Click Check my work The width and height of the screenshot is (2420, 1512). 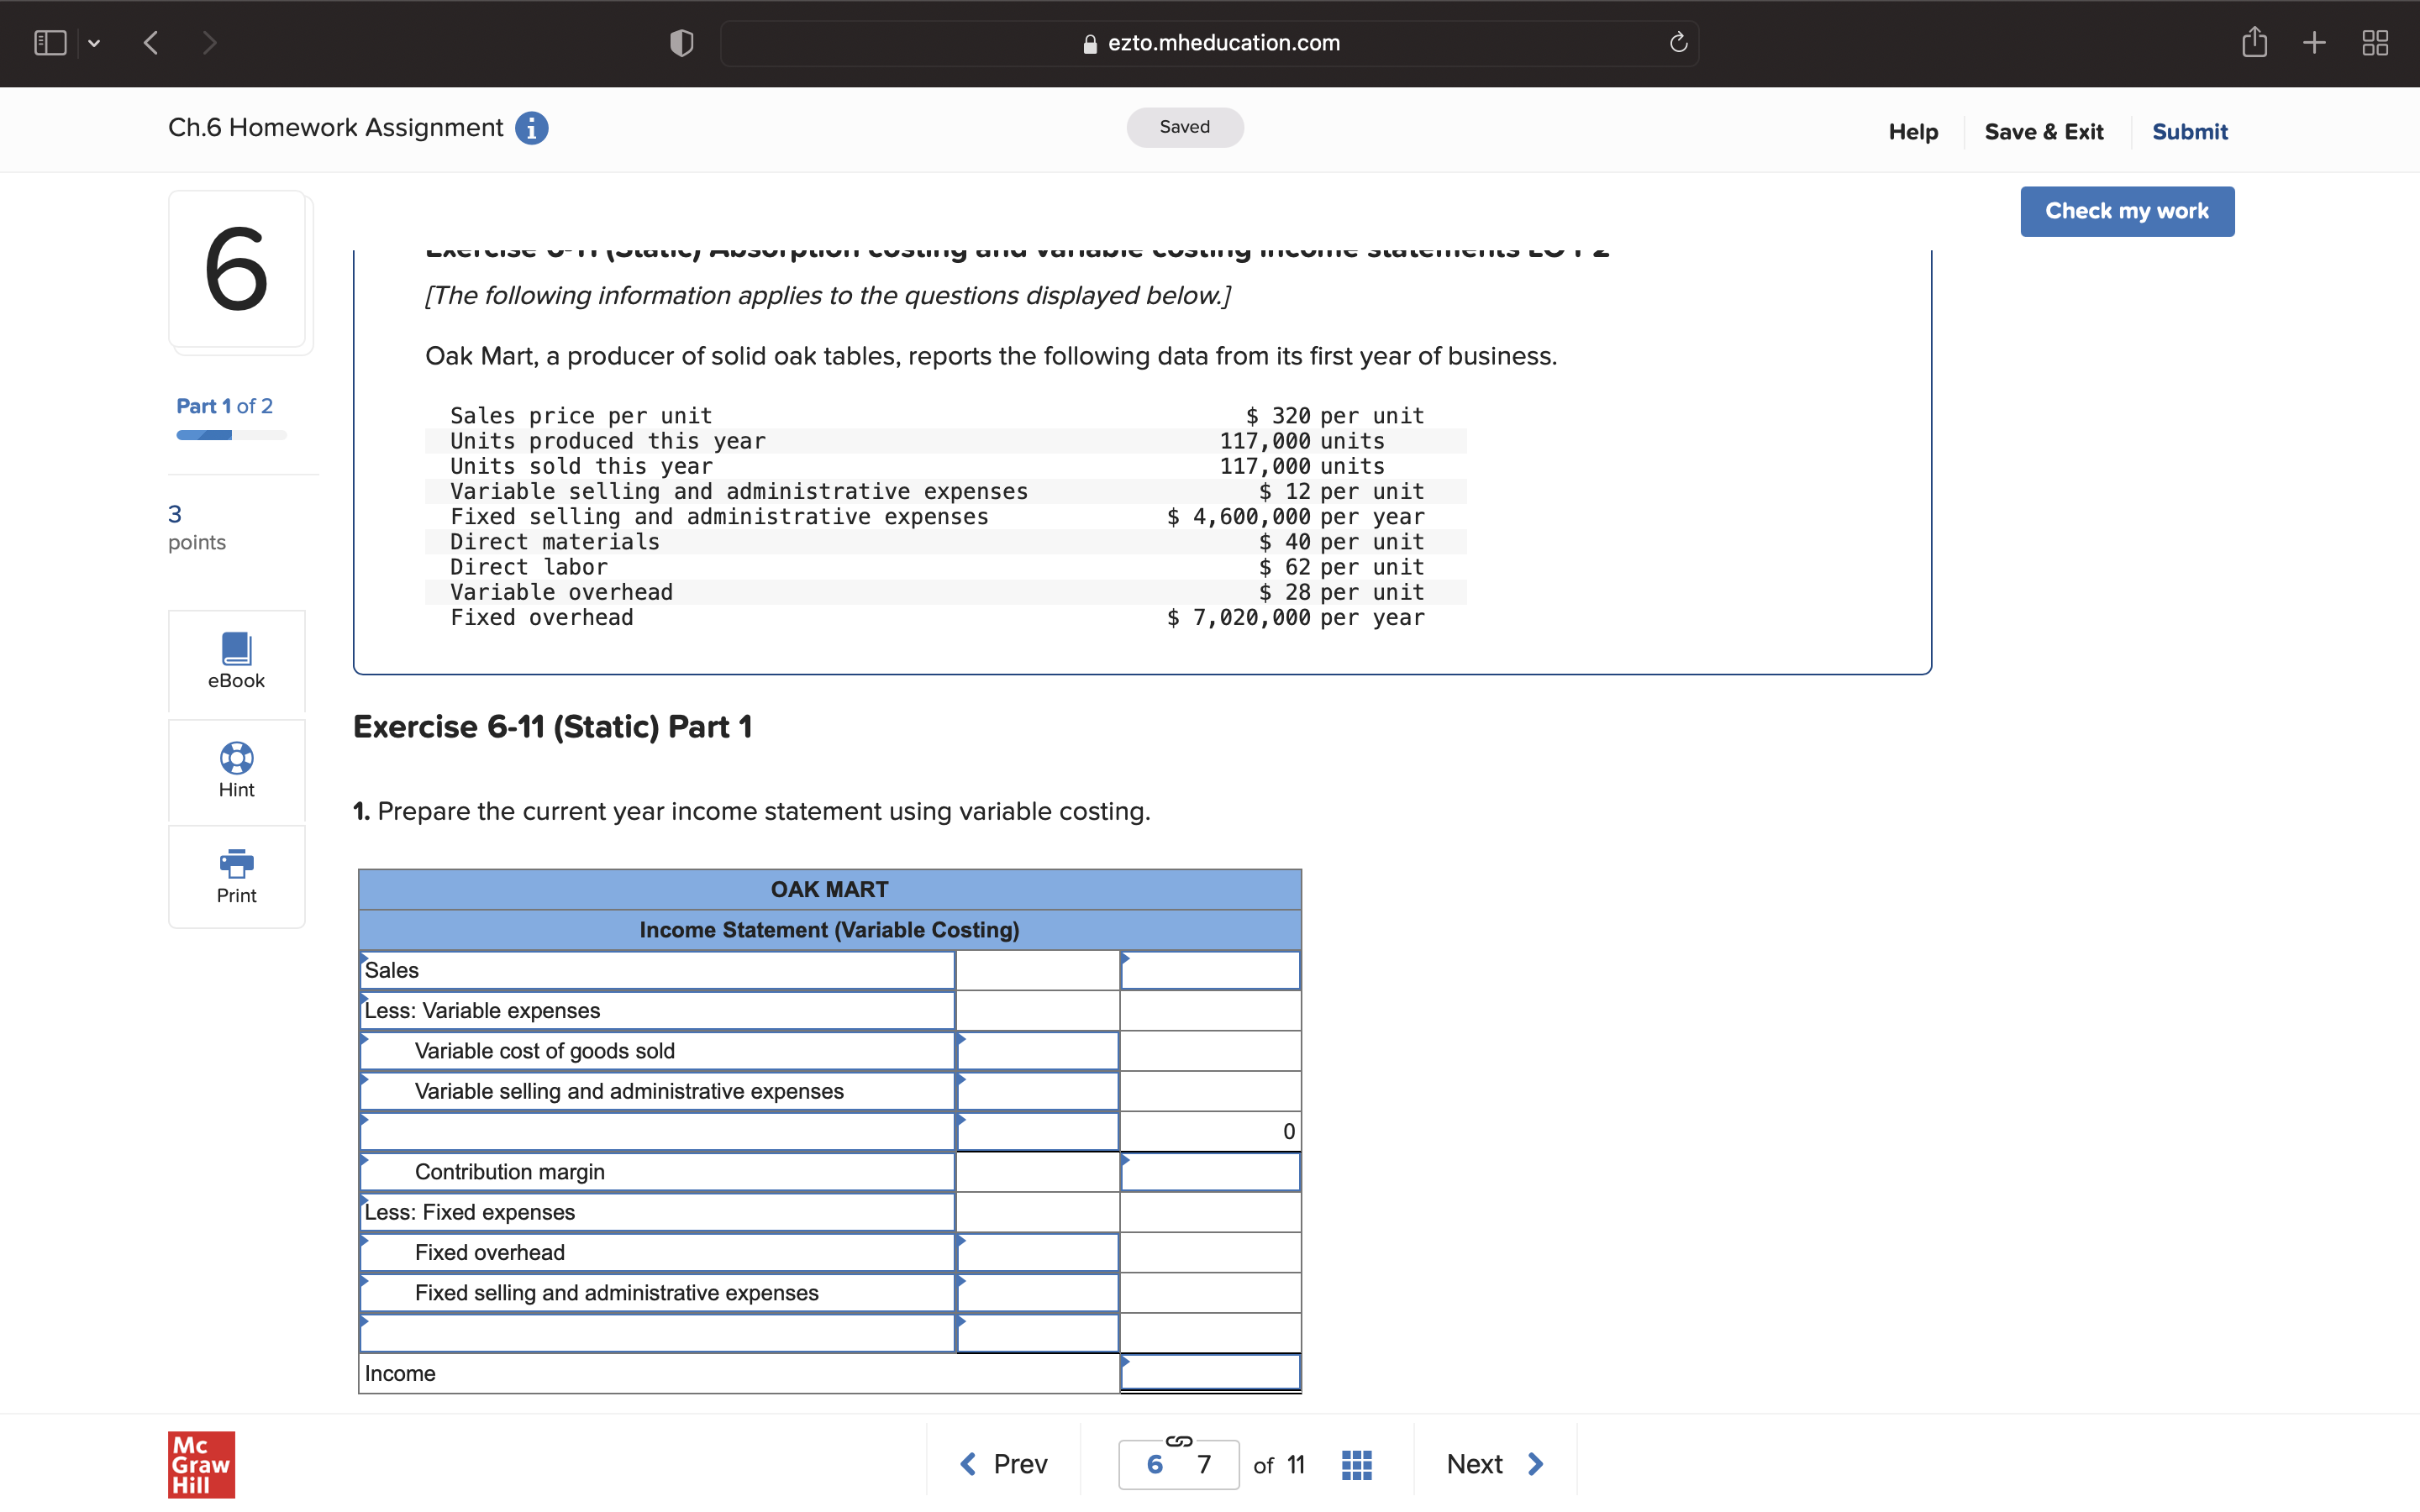[2127, 210]
